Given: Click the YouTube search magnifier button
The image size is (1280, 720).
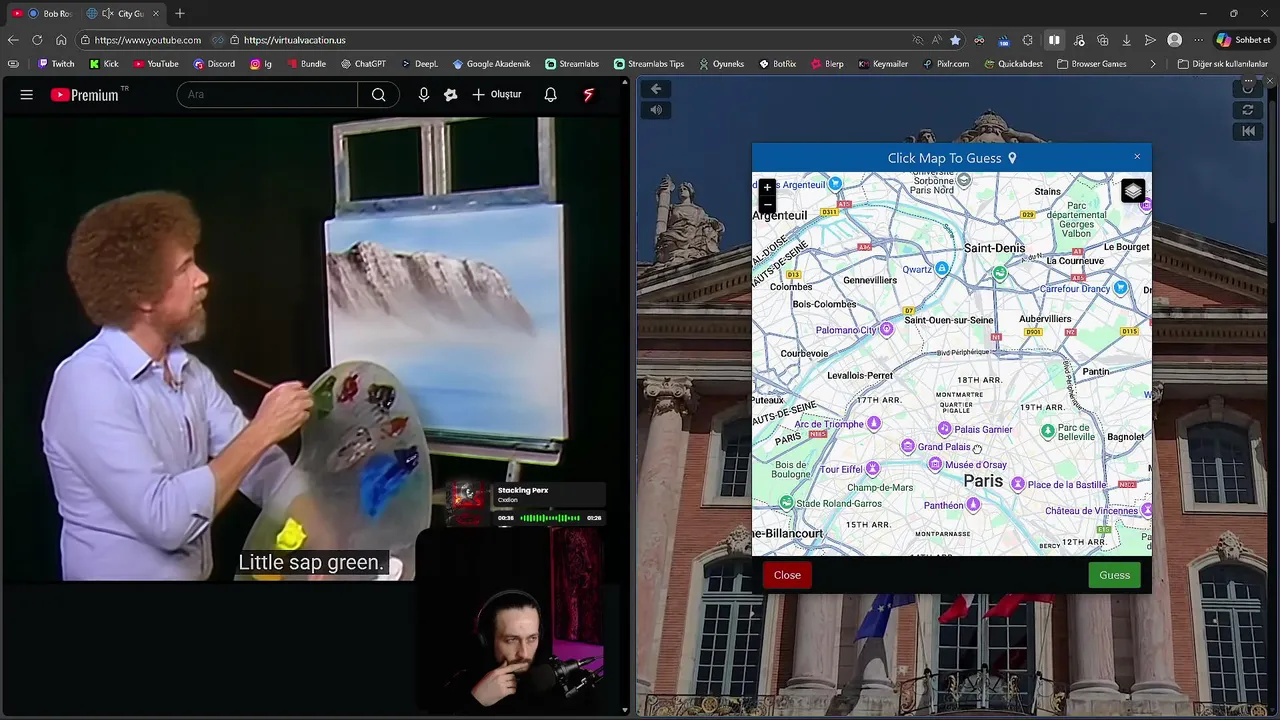Looking at the screenshot, I should [x=378, y=95].
